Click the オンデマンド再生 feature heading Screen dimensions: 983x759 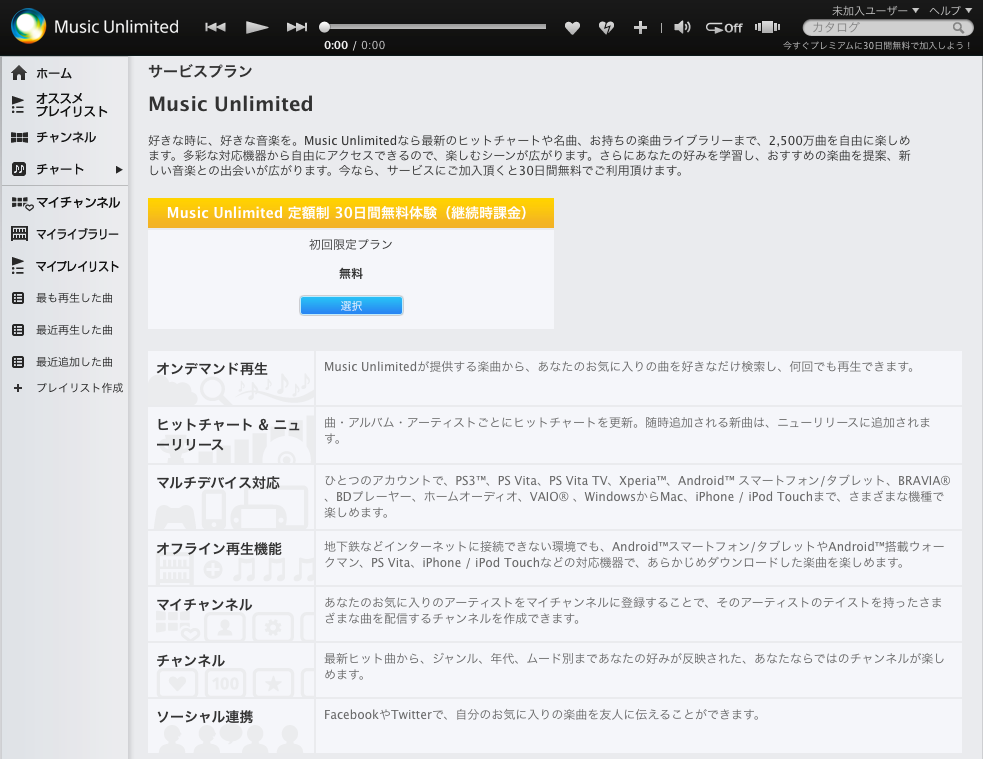[212, 369]
